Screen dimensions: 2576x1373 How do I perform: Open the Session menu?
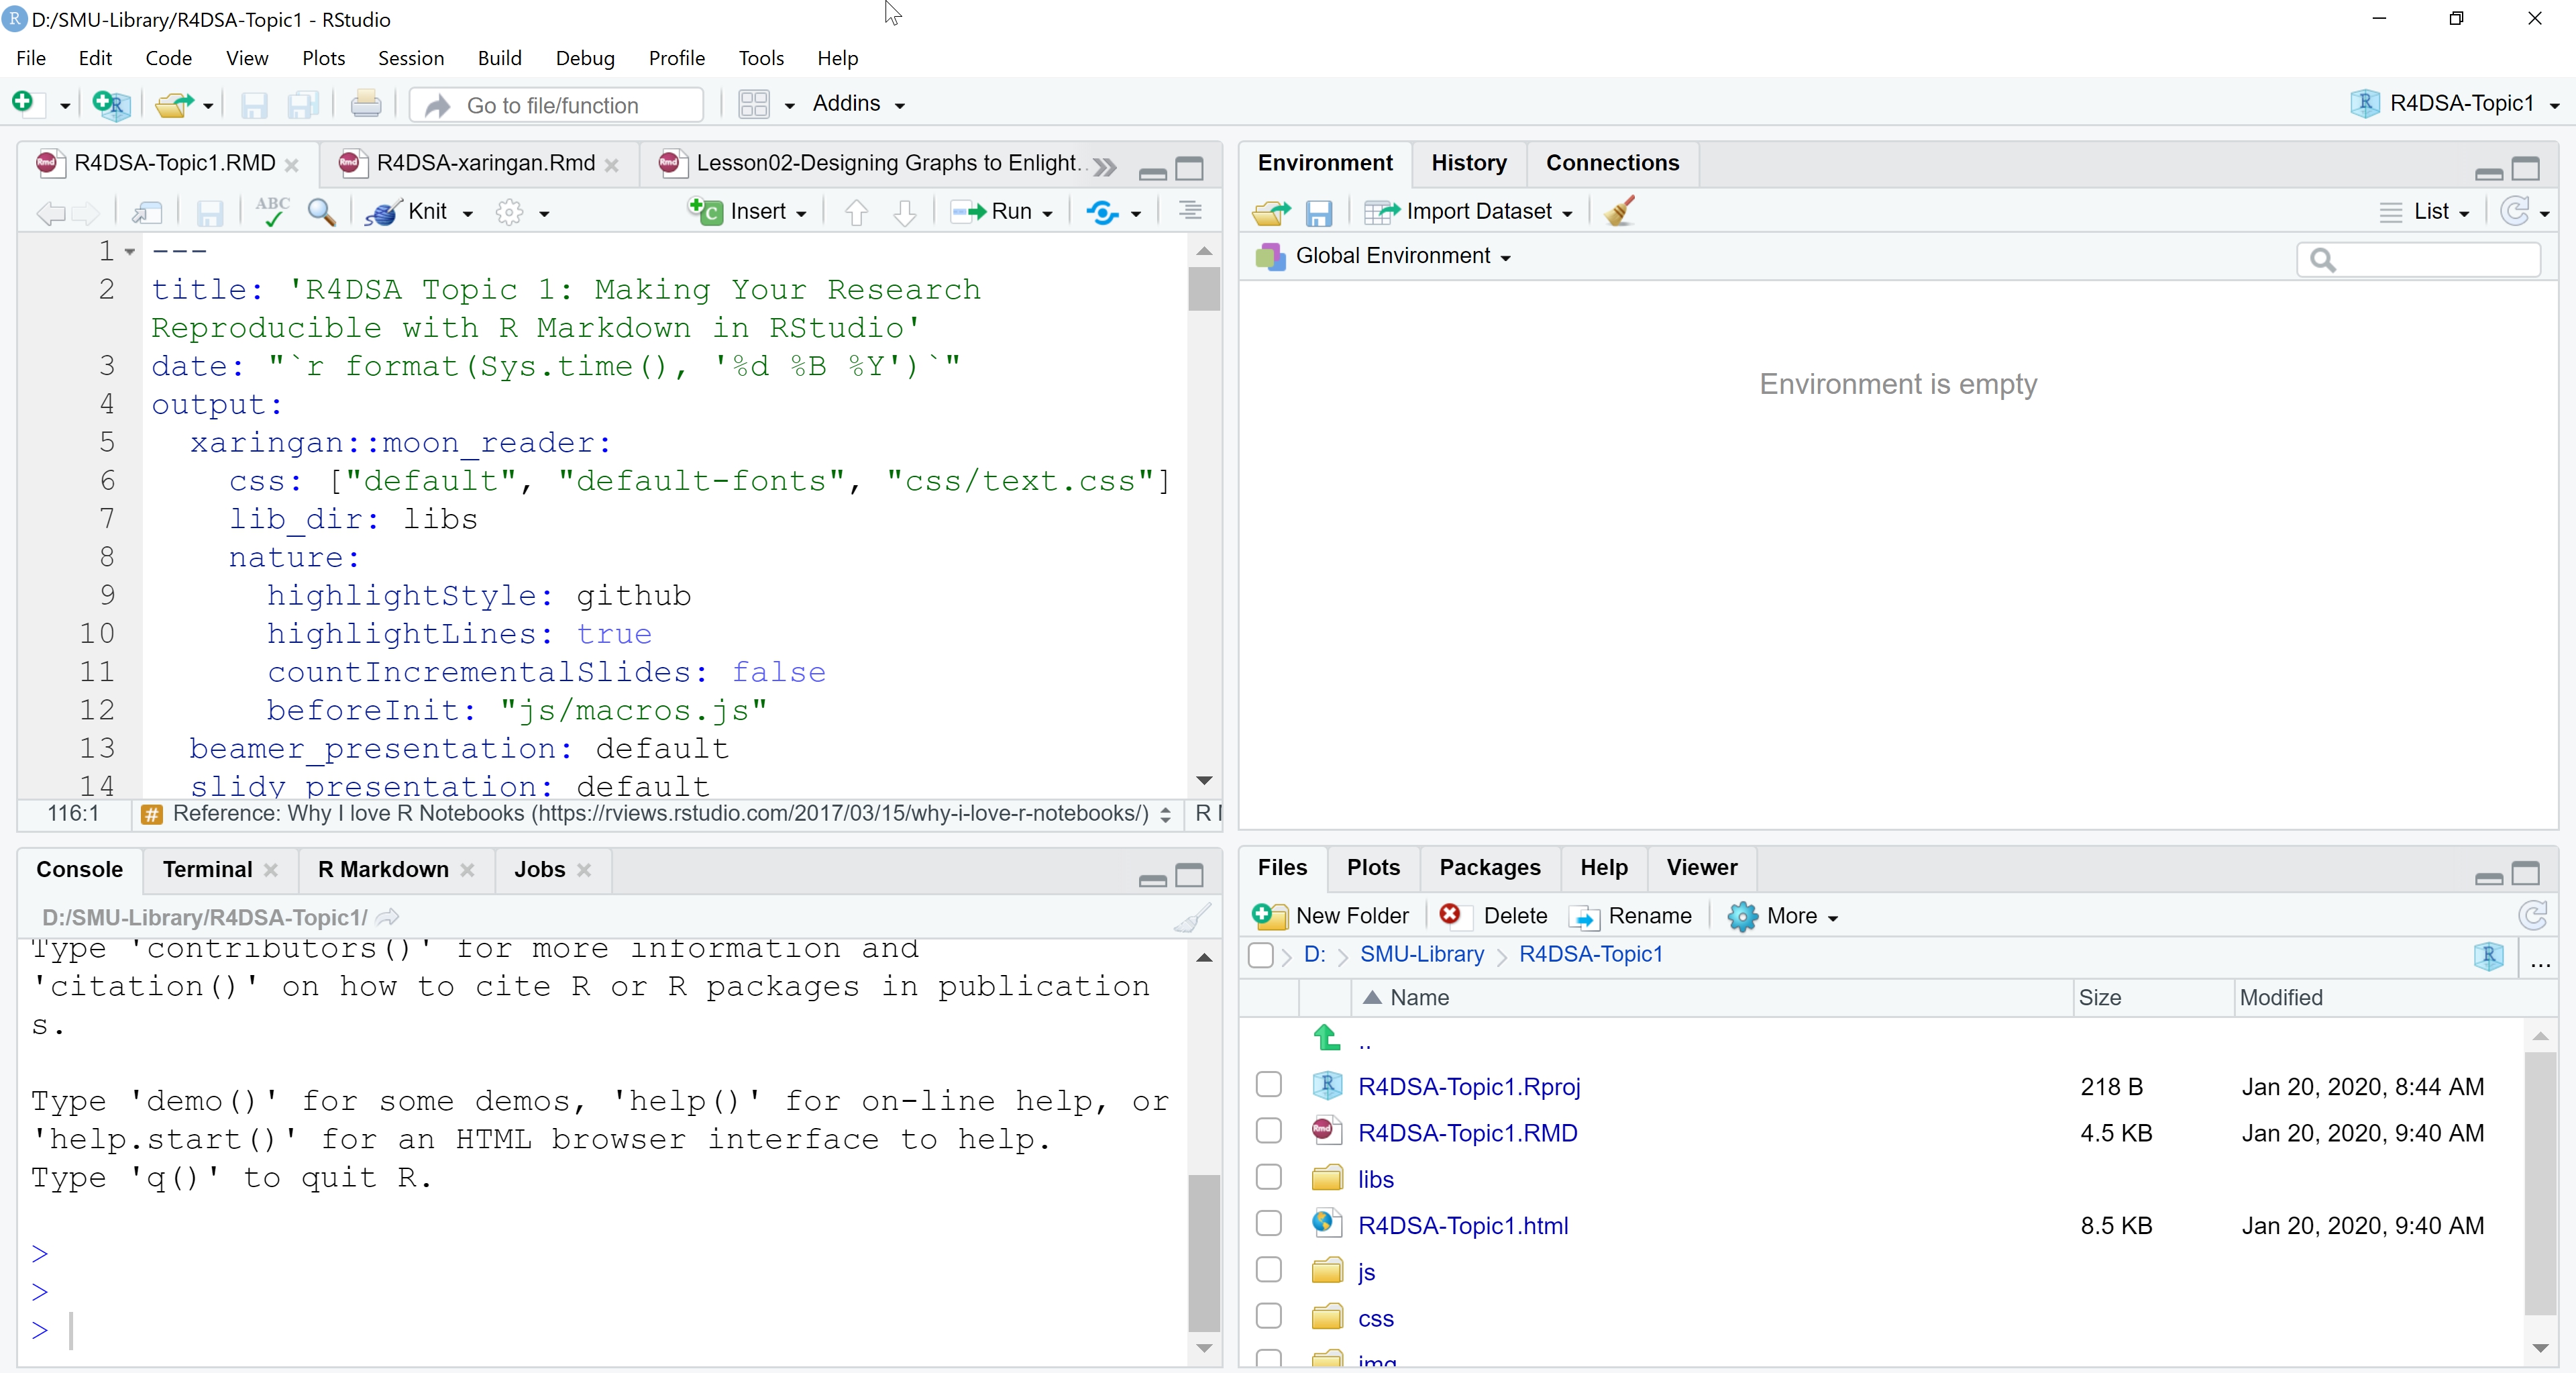pos(410,58)
